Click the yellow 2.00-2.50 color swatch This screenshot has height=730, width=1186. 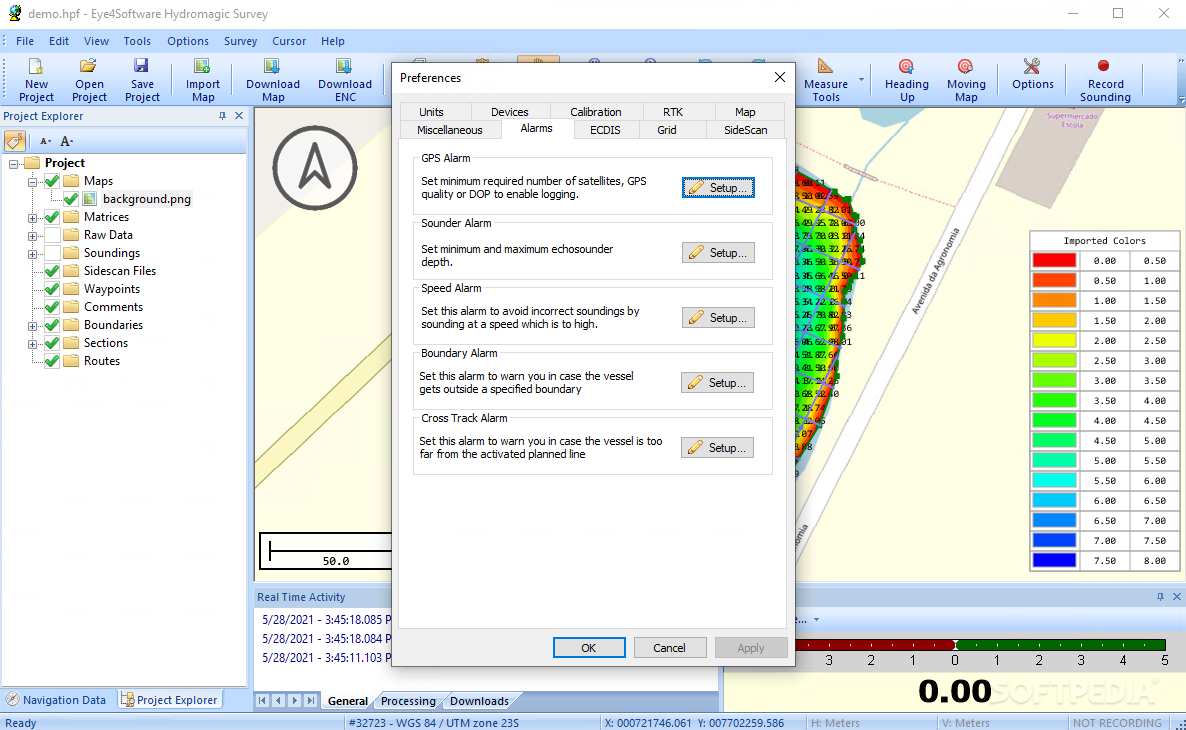[x=1054, y=340]
